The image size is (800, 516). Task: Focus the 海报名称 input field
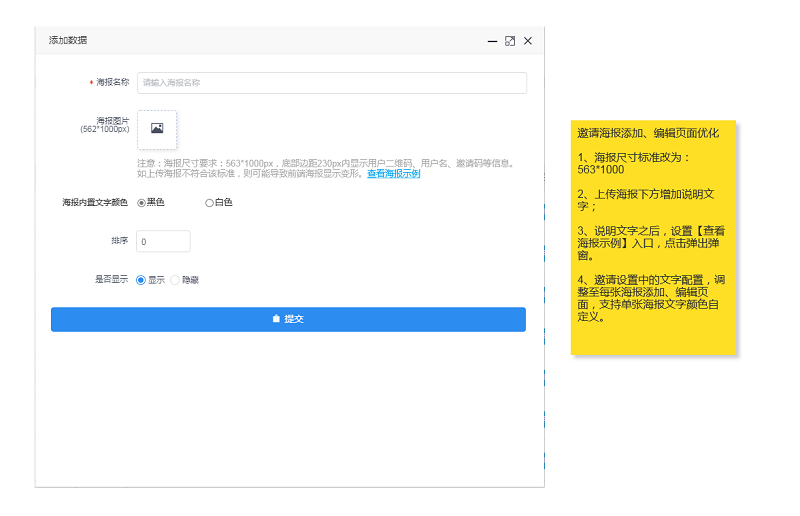[332, 83]
